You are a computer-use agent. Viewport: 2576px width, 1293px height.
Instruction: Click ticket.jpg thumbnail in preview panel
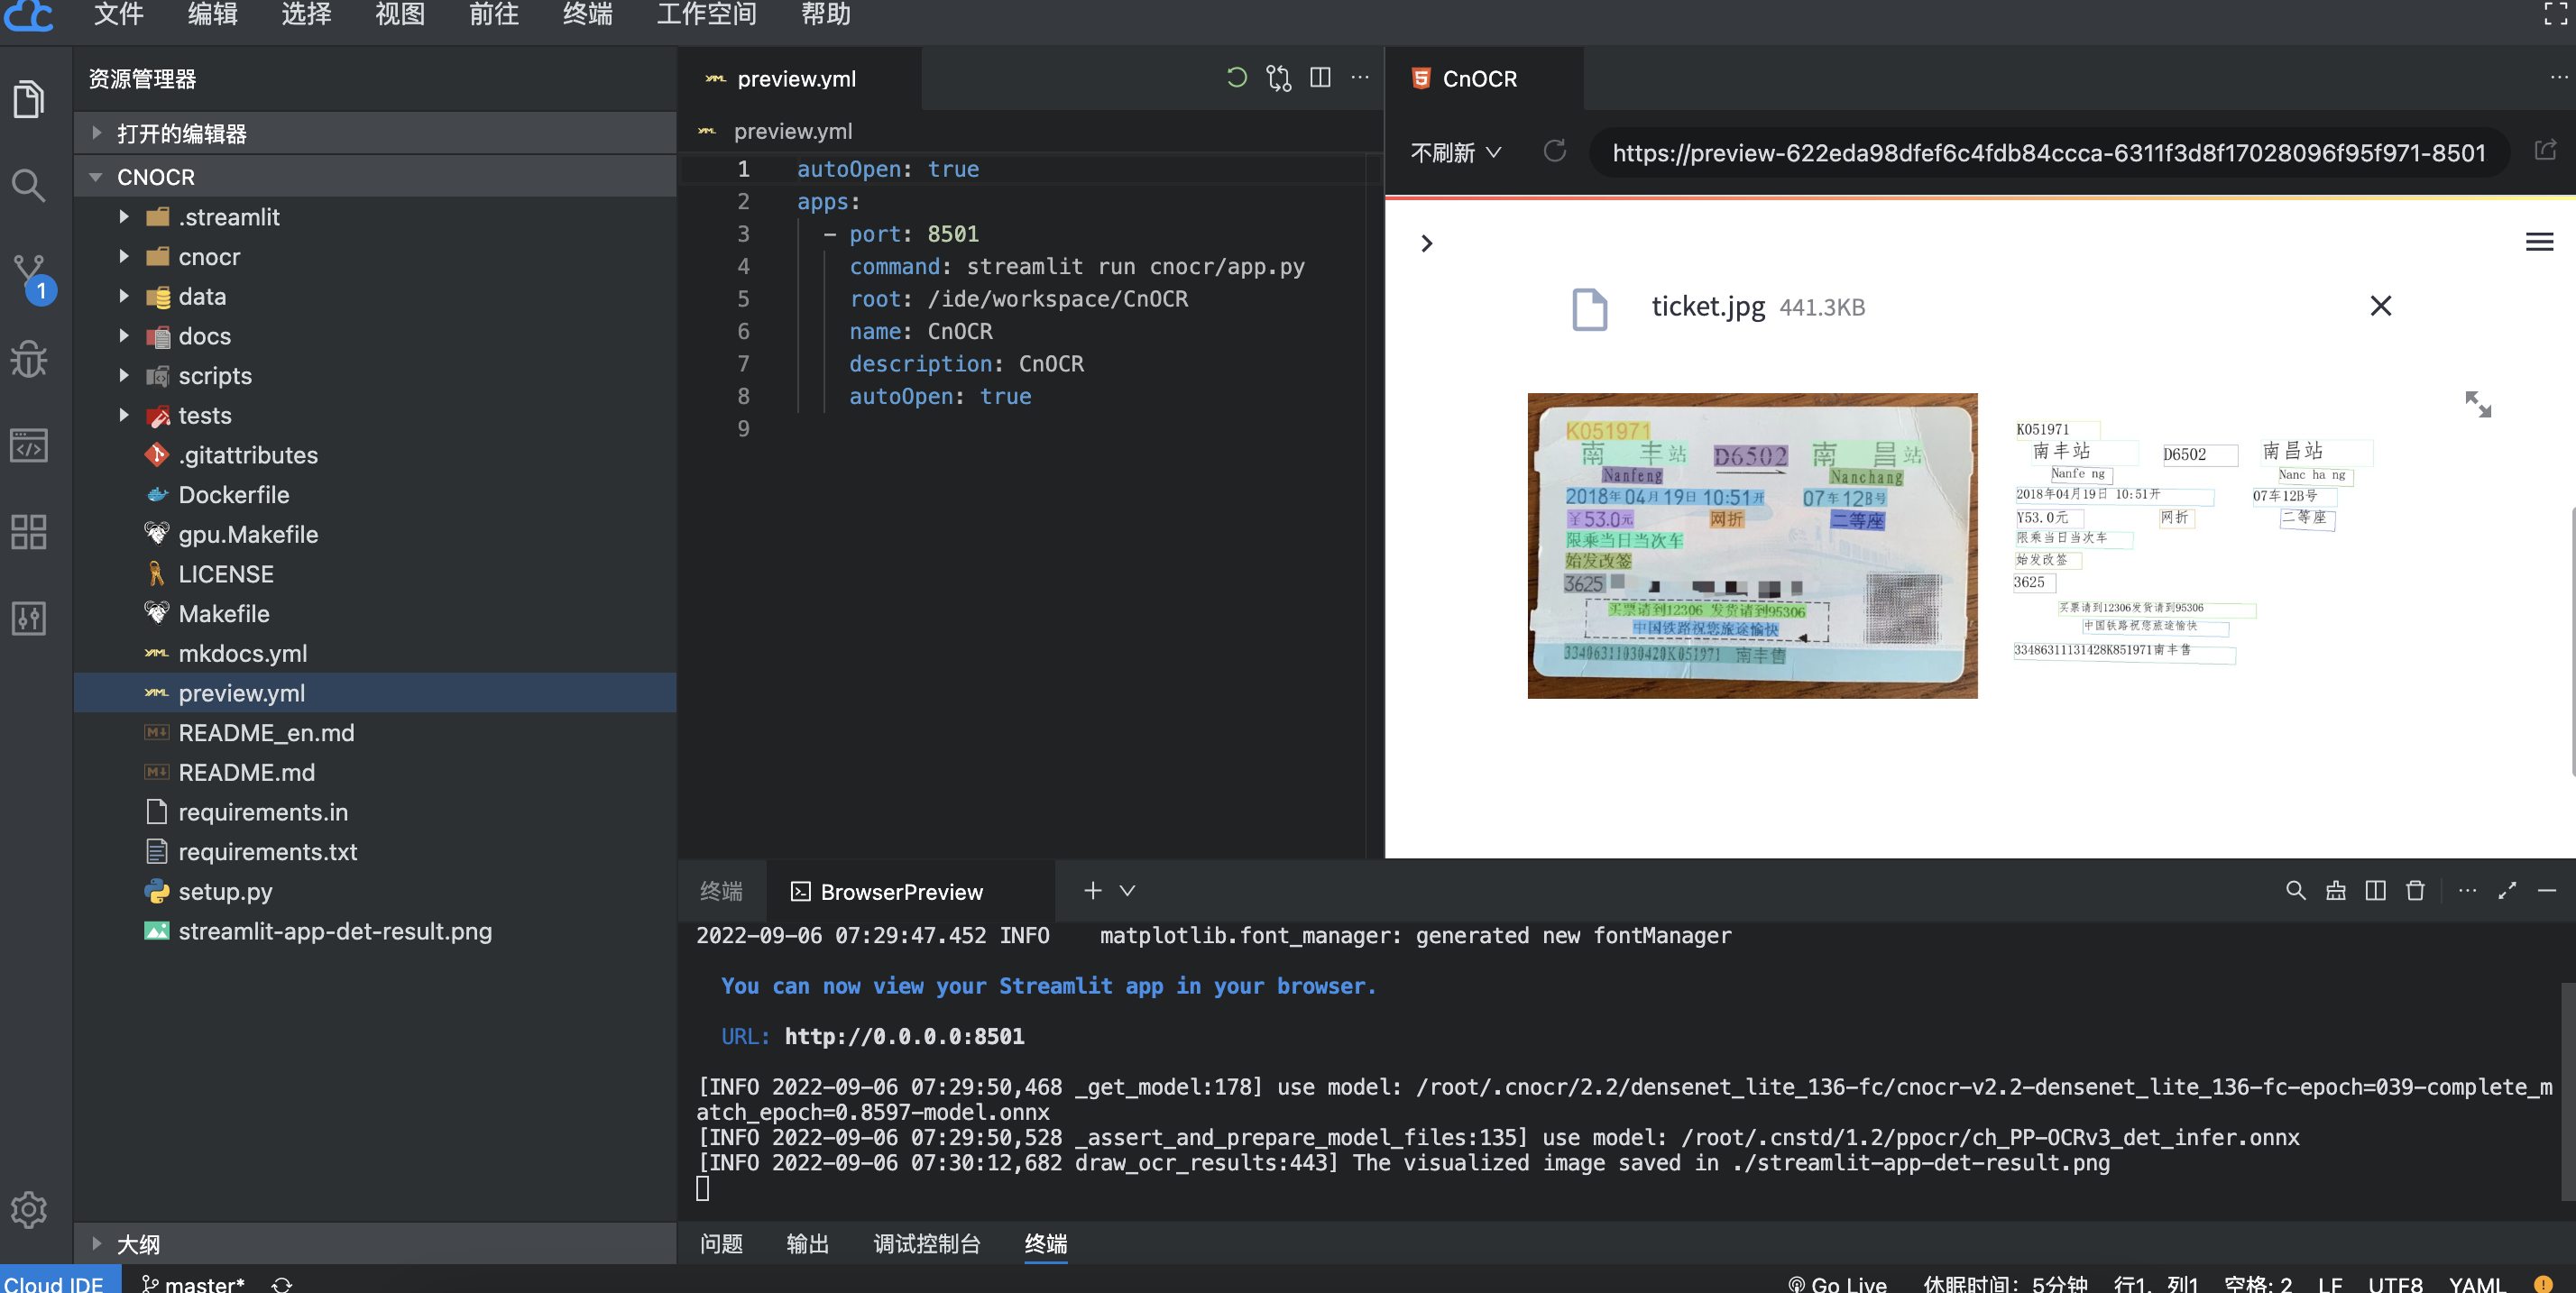[x=1753, y=546]
